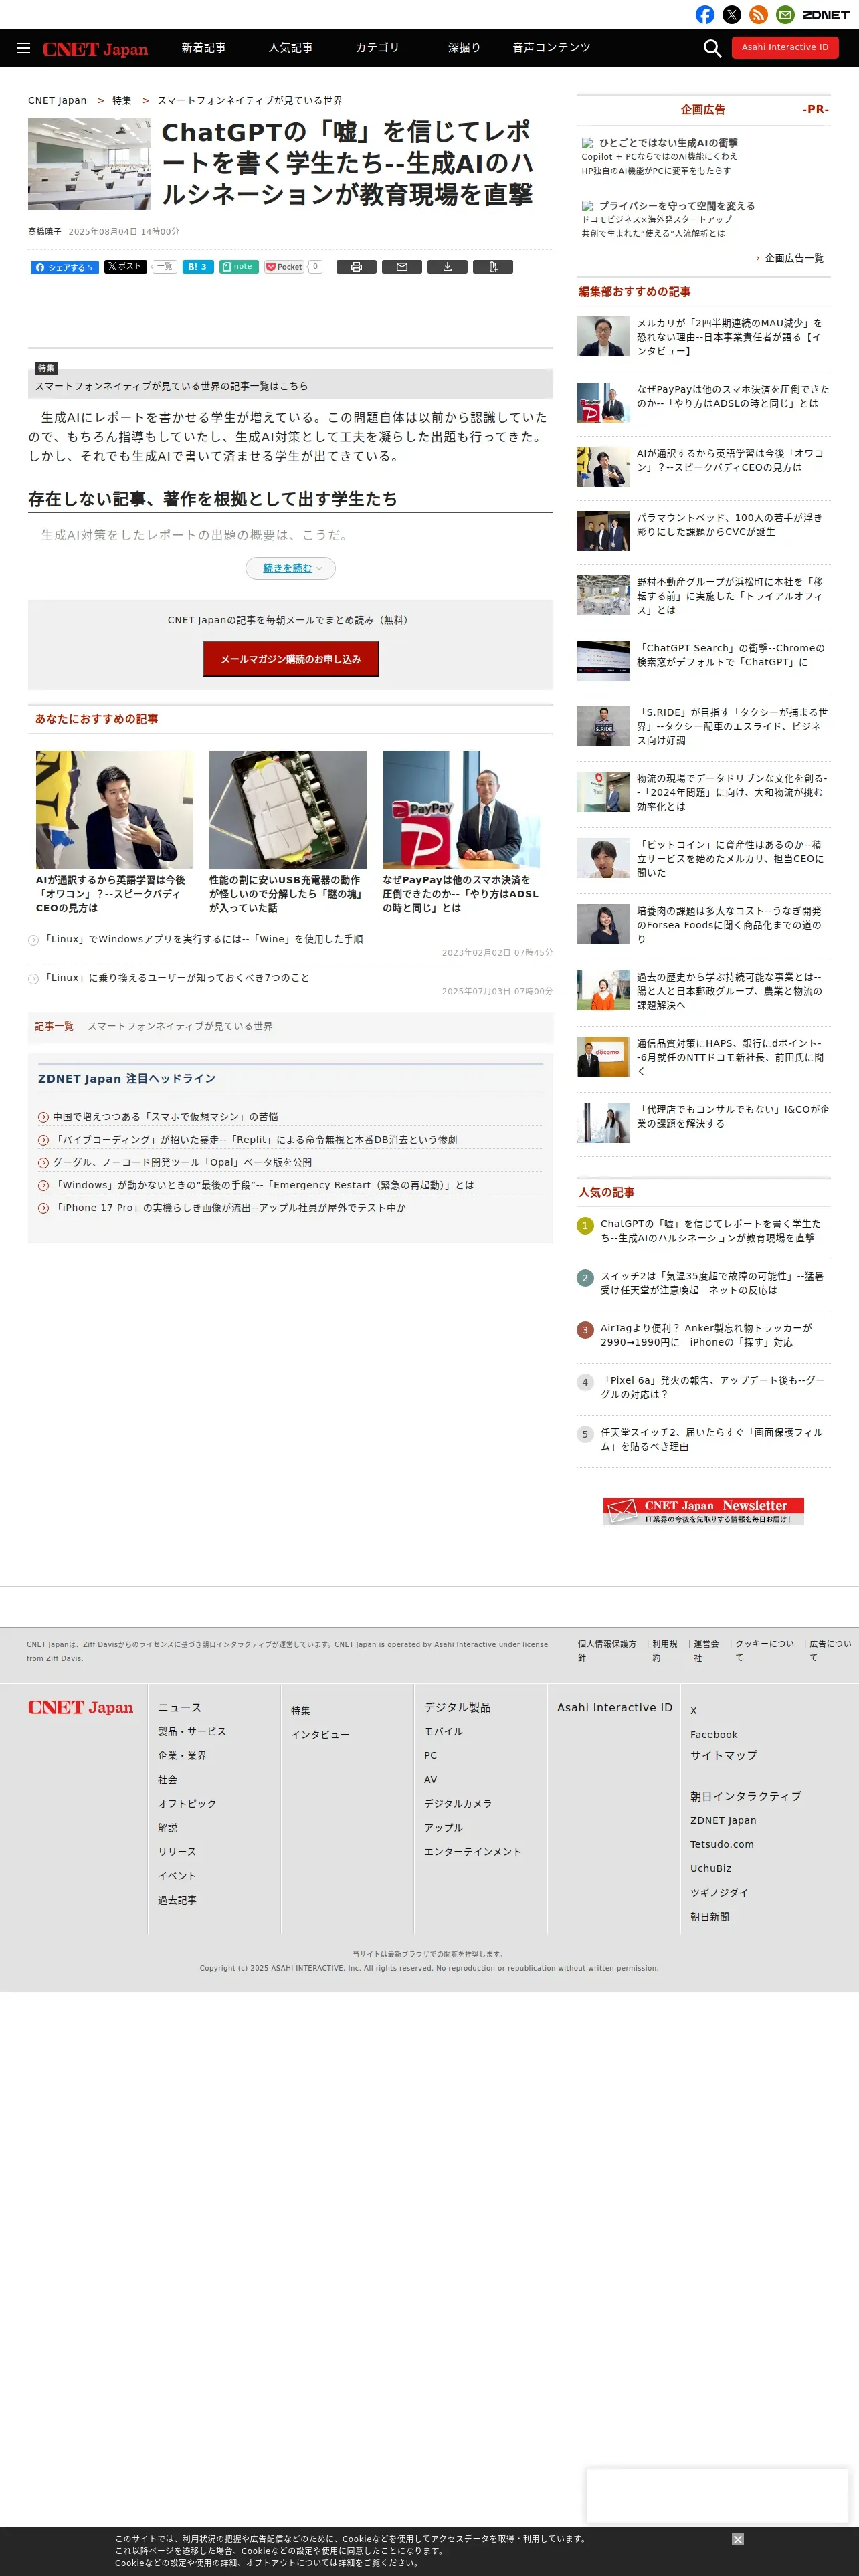
Task: Open the iPhone 17 Pro headline
Action: (229, 1208)
